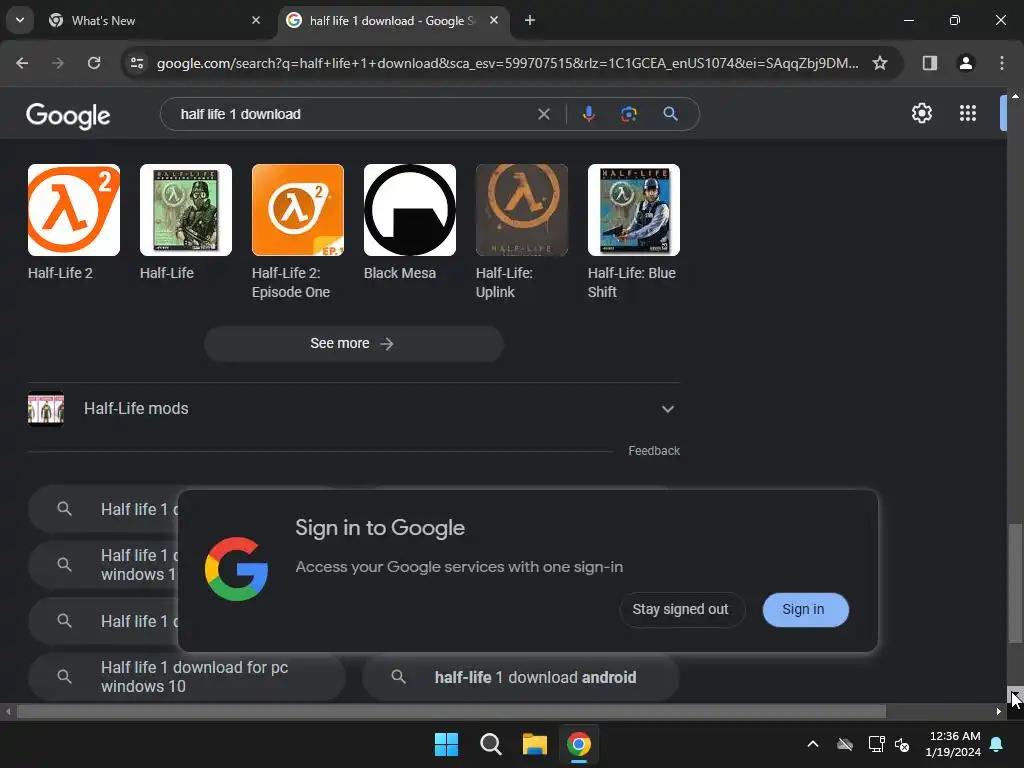Open Chrome three-dot menu
Viewport: 1024px width, 768px height.
tap(1001, 63)
